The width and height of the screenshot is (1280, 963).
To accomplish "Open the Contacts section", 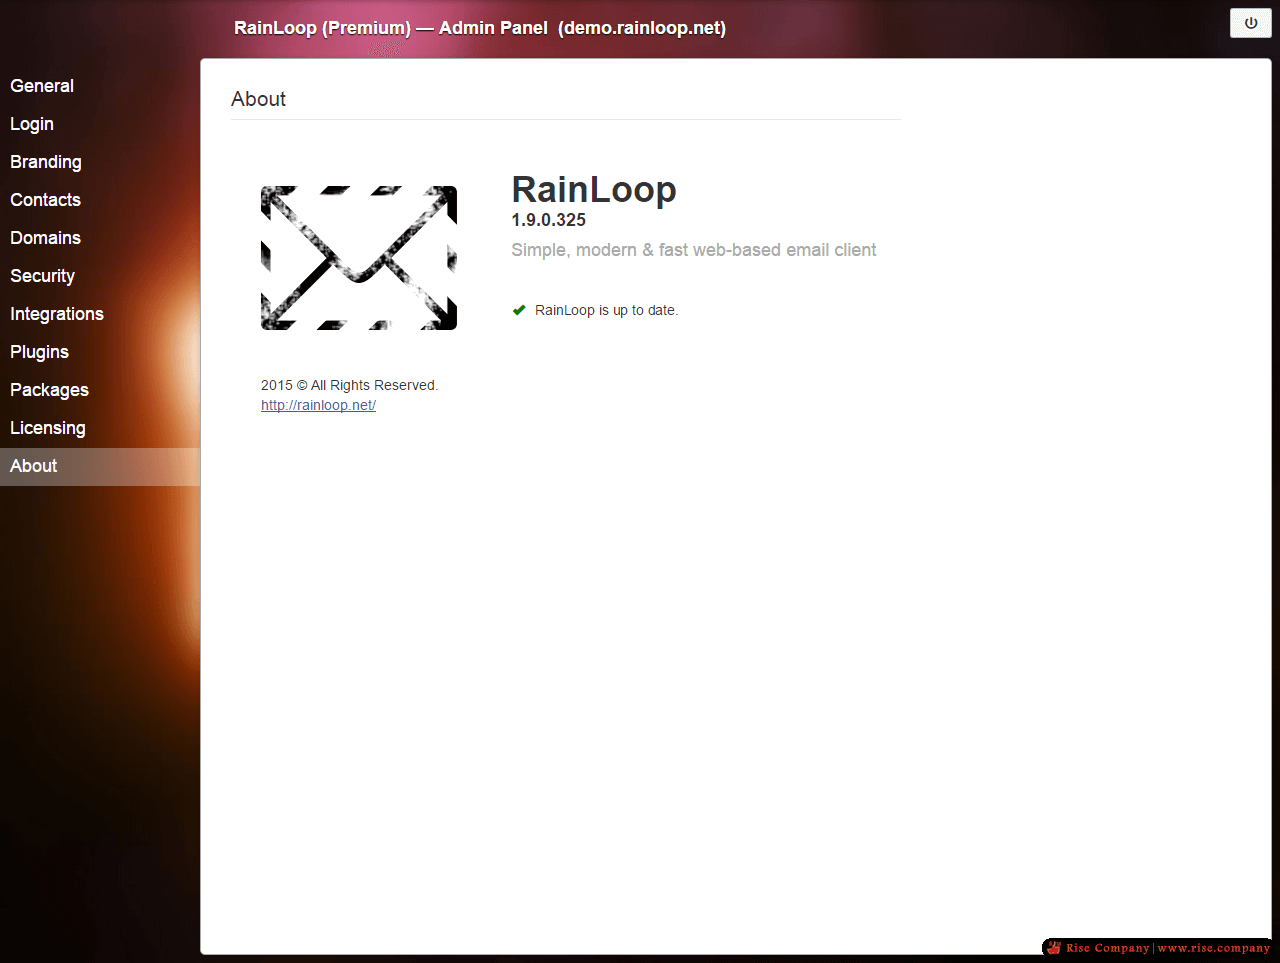I will (100, 200).
